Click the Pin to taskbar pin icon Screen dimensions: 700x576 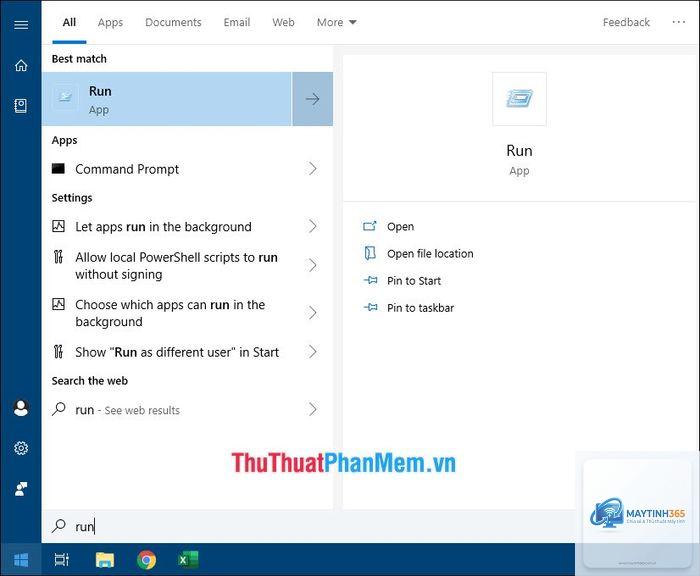pyautogui.click(x=370, y=307)
